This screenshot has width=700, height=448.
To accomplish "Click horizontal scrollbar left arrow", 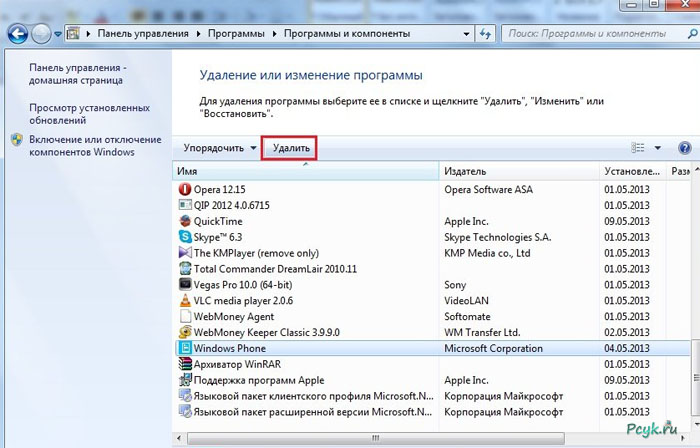I will coord(179,438).
